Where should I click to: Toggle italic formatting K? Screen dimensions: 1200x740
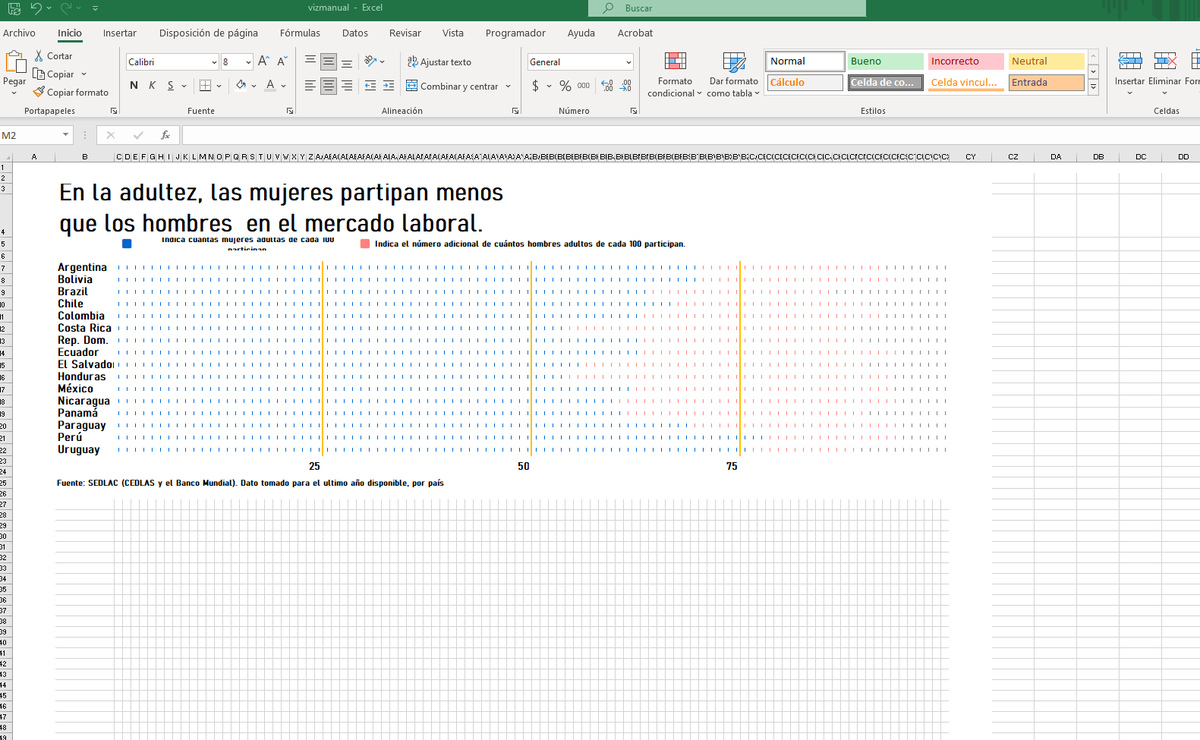tap(151, 86)
